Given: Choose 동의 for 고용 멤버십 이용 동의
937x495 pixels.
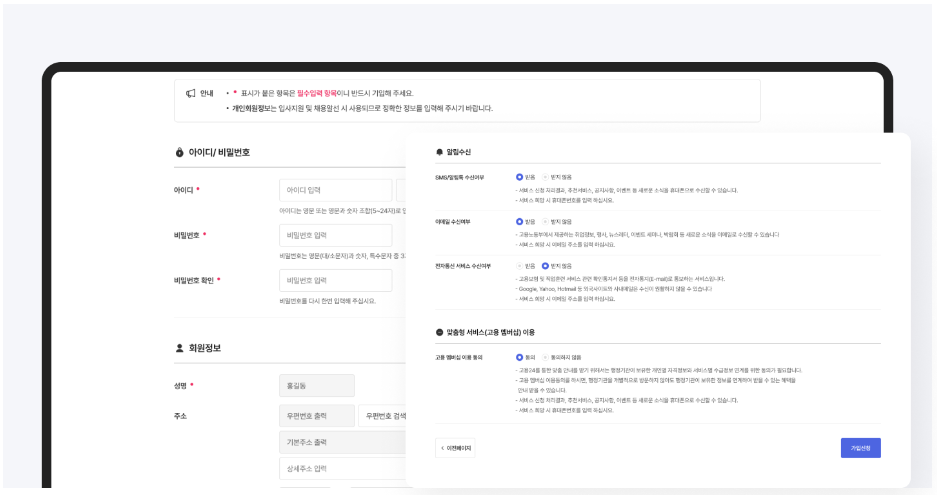Looking at the screenshot, I should pyautogui.click(x=519, y=358).
